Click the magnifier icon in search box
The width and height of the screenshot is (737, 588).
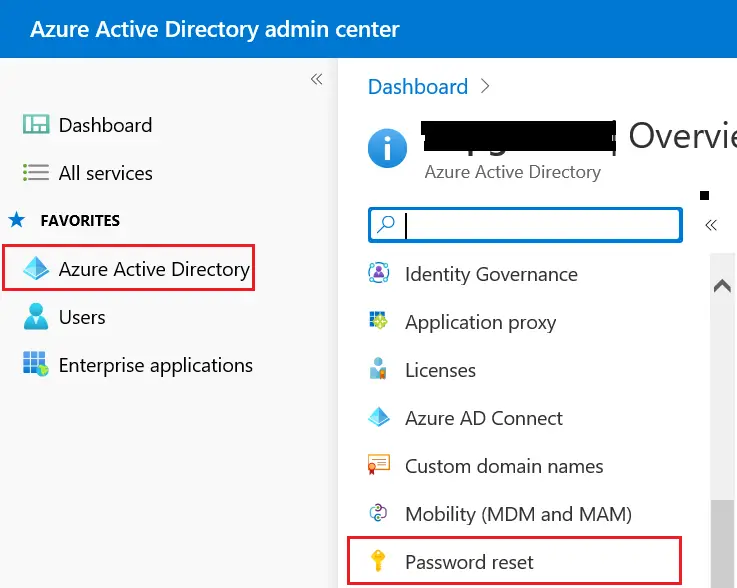(386, 225)
